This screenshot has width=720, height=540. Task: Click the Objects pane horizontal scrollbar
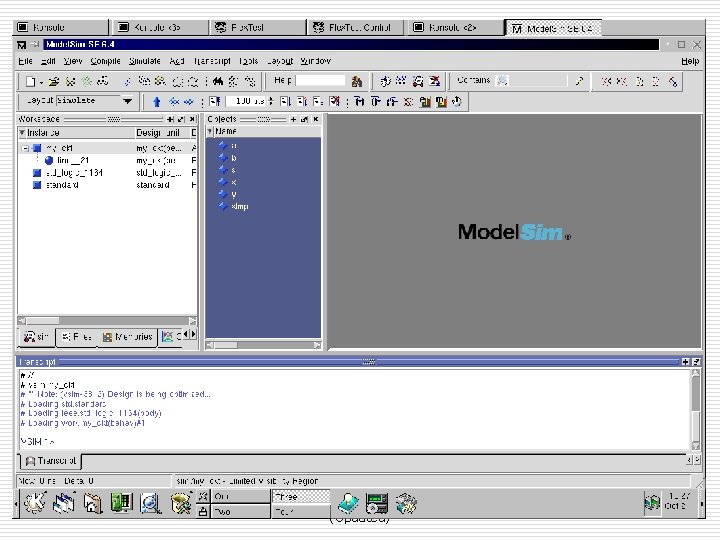[x=263, y=345]
